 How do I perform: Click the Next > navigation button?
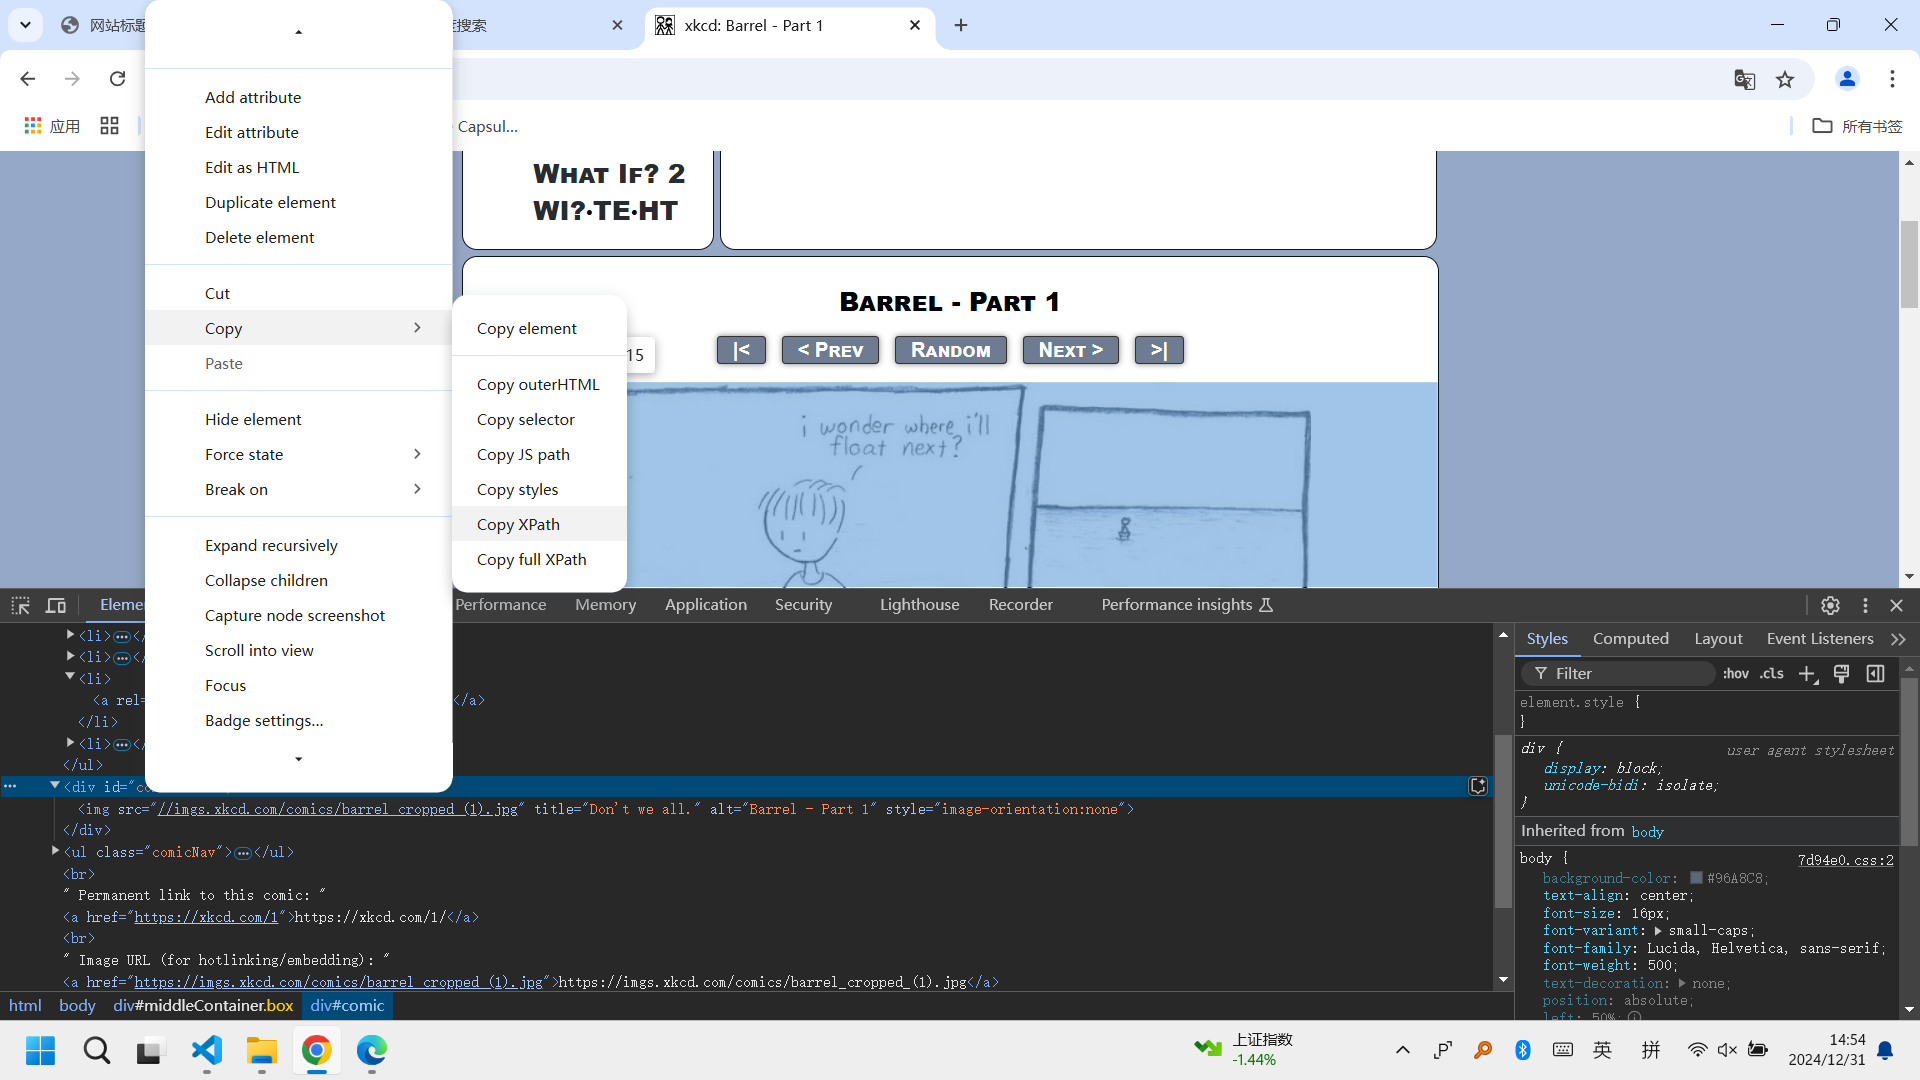1071,348
